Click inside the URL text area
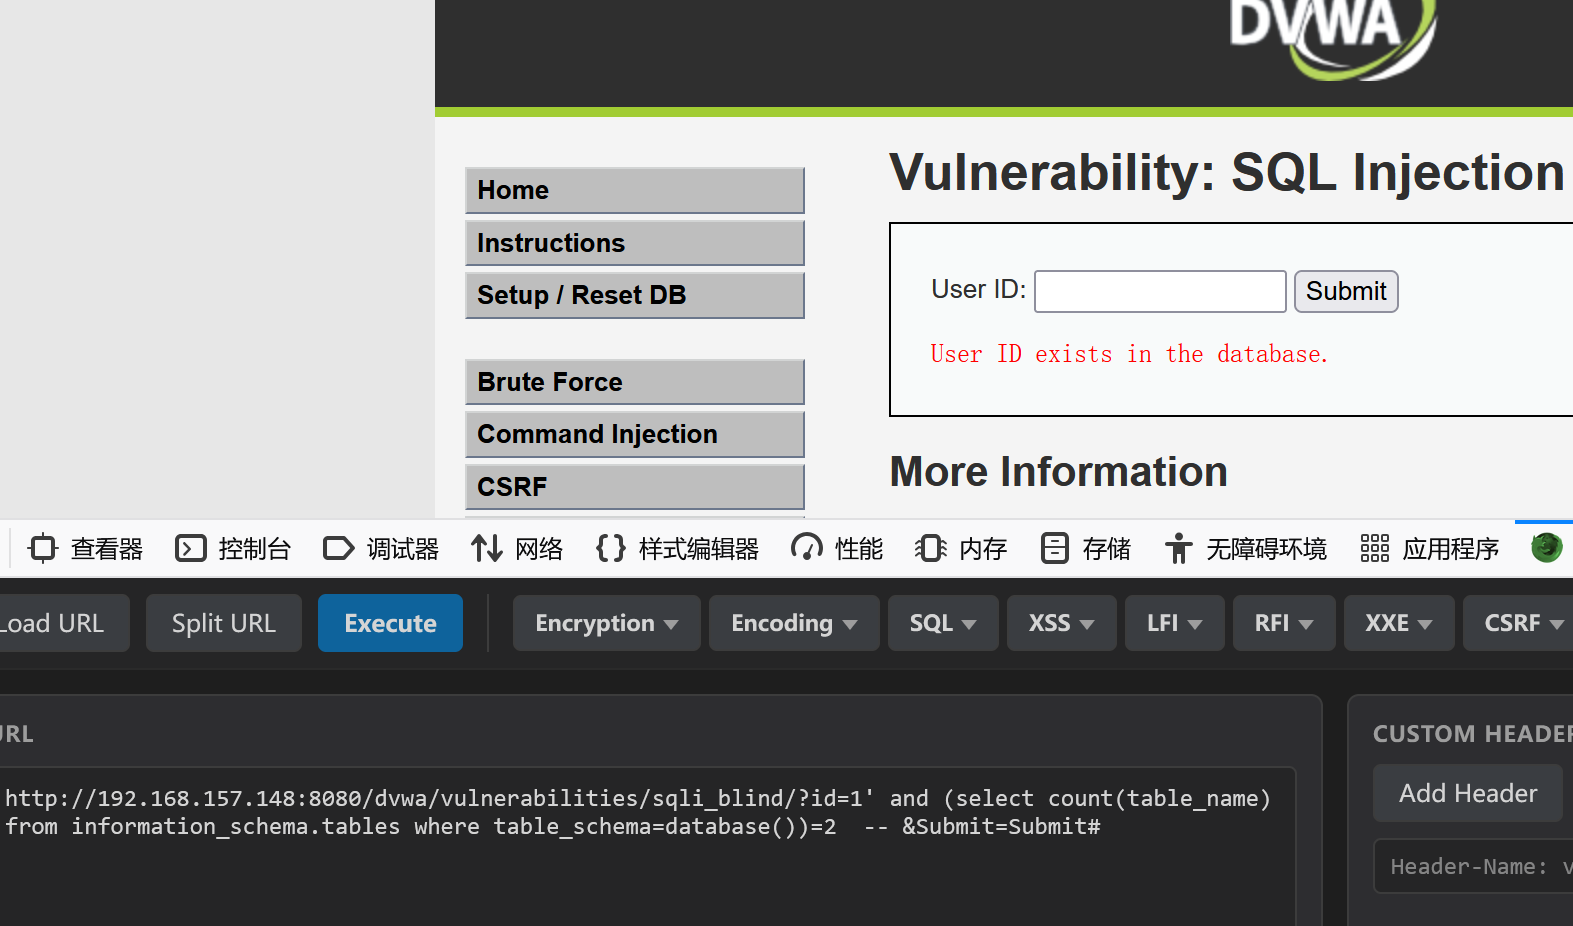The width and height of the screenshot is (1573, 926). pyautogui.click(x=648, y=846)
